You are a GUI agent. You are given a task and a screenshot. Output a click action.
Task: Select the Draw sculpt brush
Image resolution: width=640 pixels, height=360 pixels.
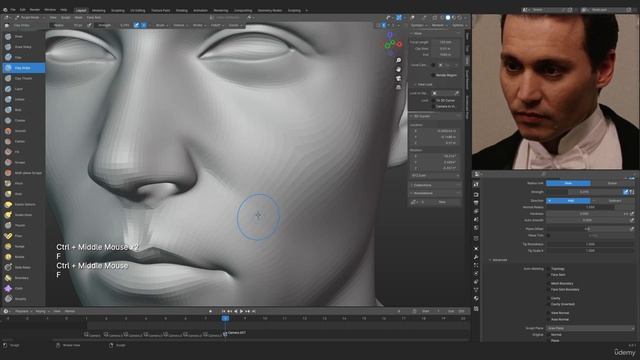pyautogui.click(x=23, y=36)
